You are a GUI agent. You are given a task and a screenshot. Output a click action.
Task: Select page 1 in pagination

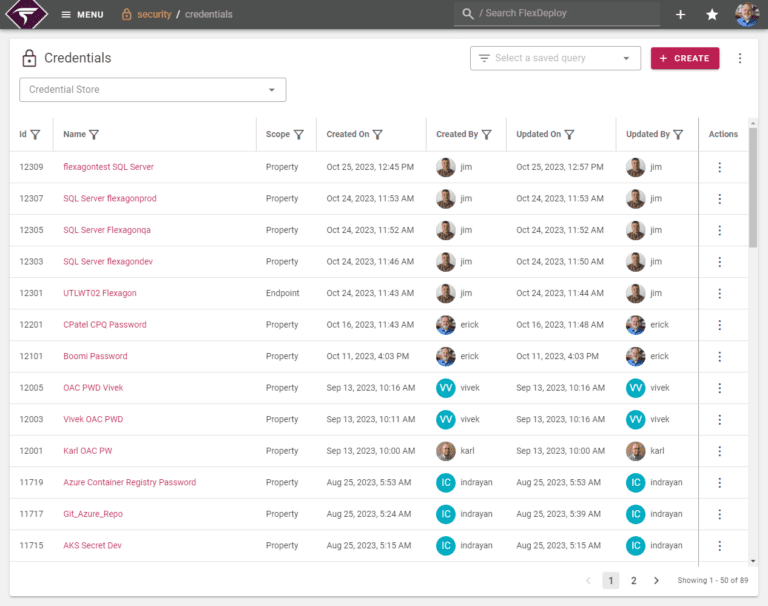tap(610, 581)
